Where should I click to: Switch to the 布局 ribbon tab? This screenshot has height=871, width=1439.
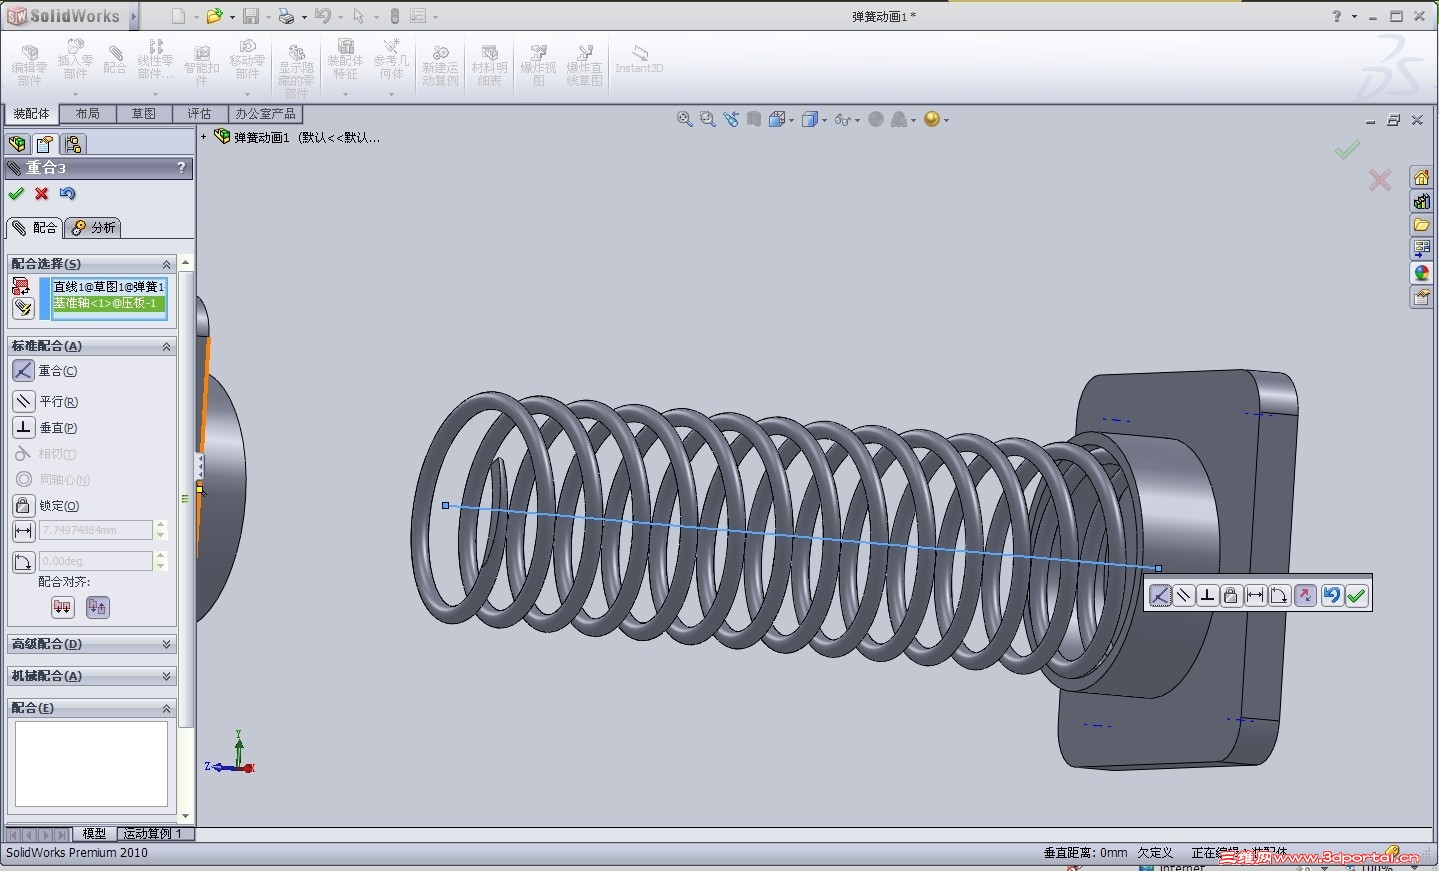tap(88, 114)
